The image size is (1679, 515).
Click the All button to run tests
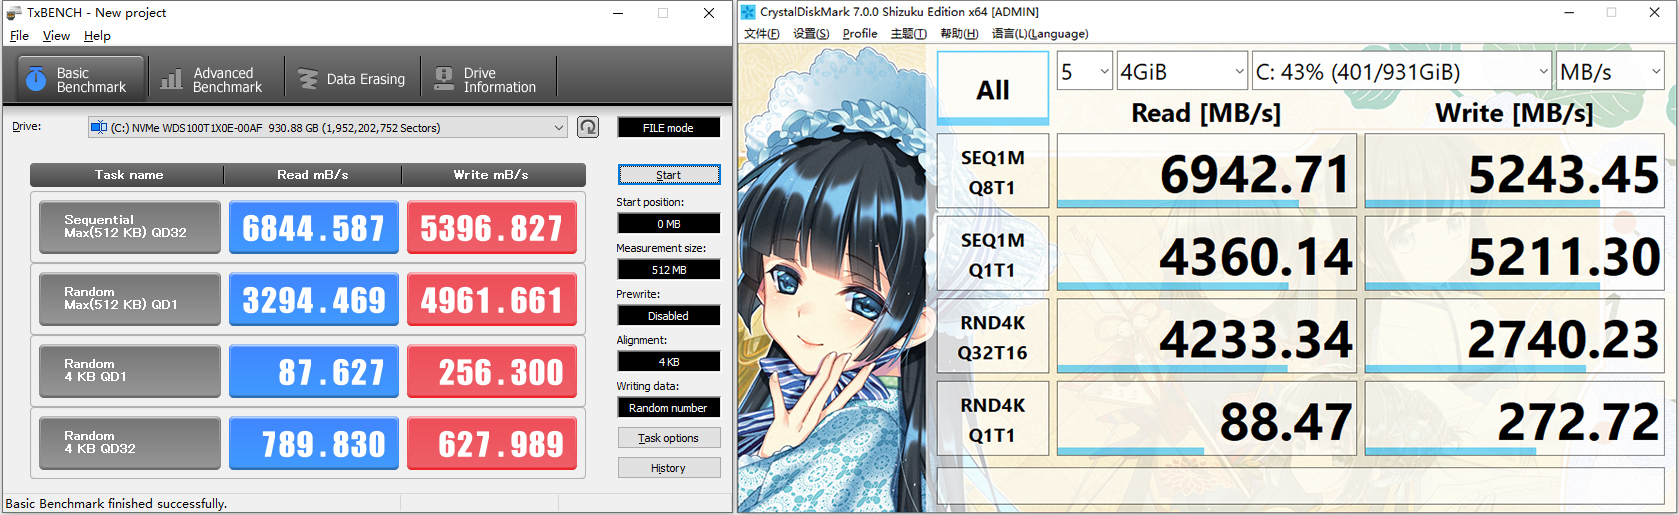coord(992,90)
